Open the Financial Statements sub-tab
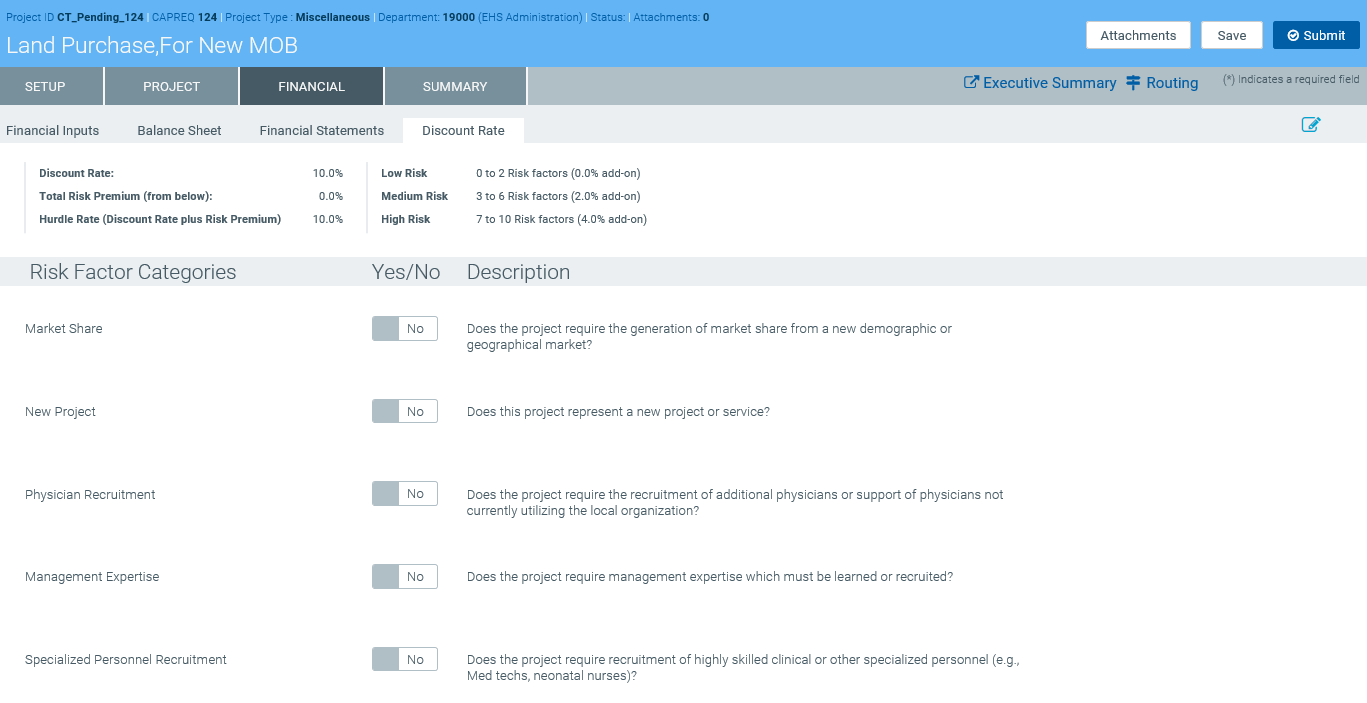The image size is (1367, 703). (321, 131)
